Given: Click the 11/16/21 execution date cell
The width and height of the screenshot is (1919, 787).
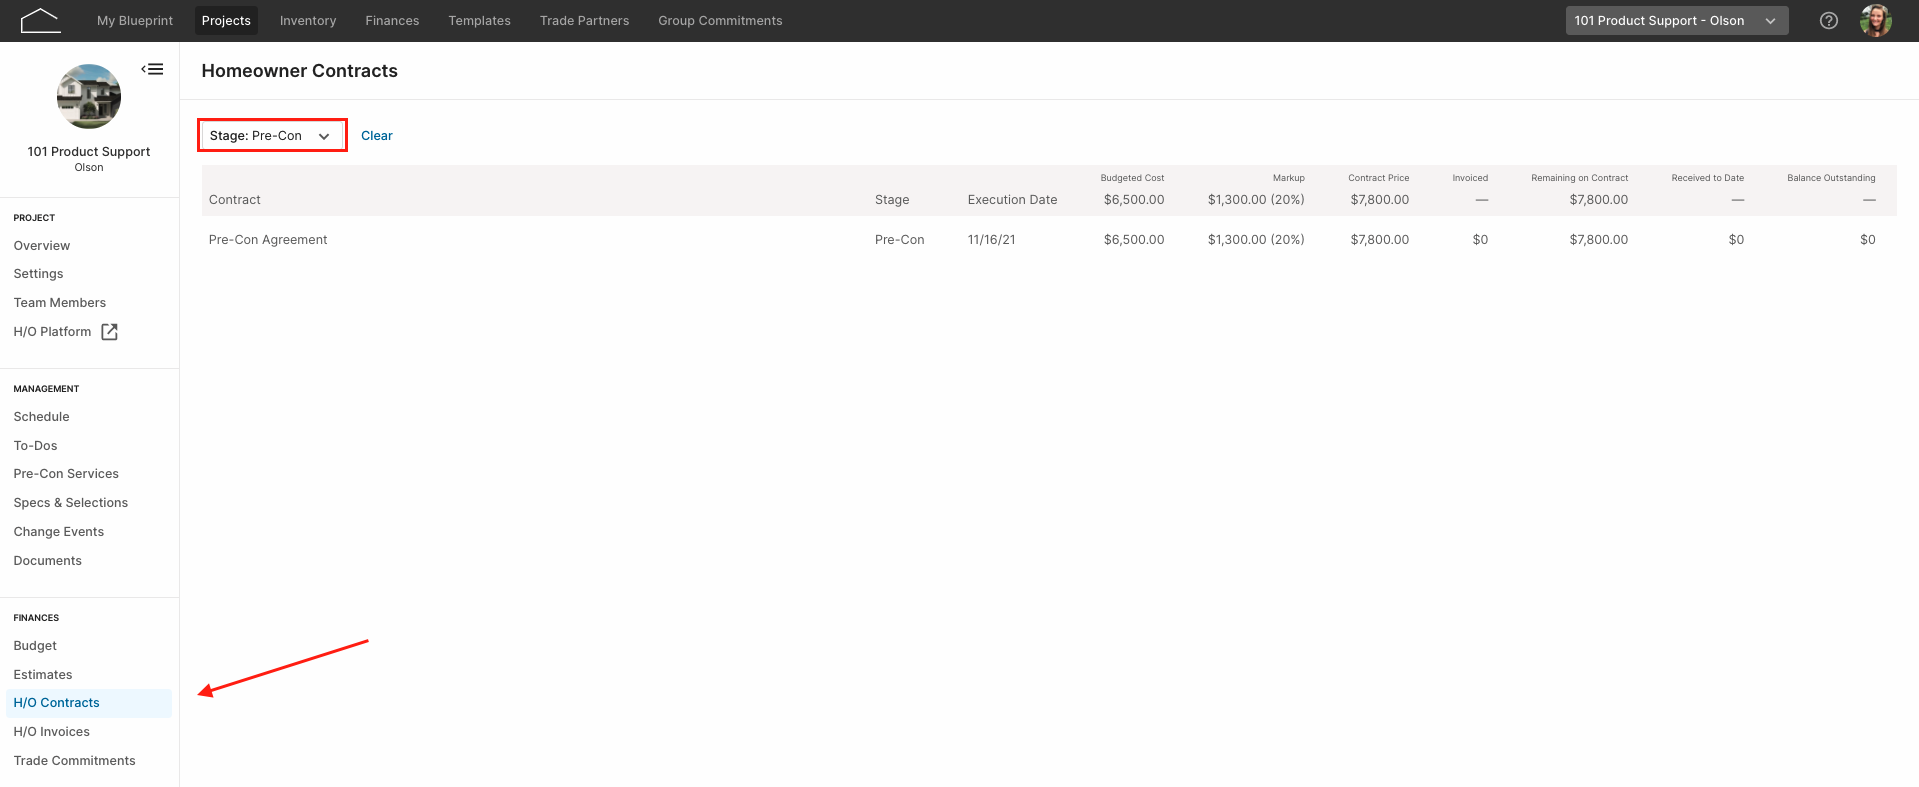Looking at the screenshot, I should pyautogui.click(x=991, y=240).
